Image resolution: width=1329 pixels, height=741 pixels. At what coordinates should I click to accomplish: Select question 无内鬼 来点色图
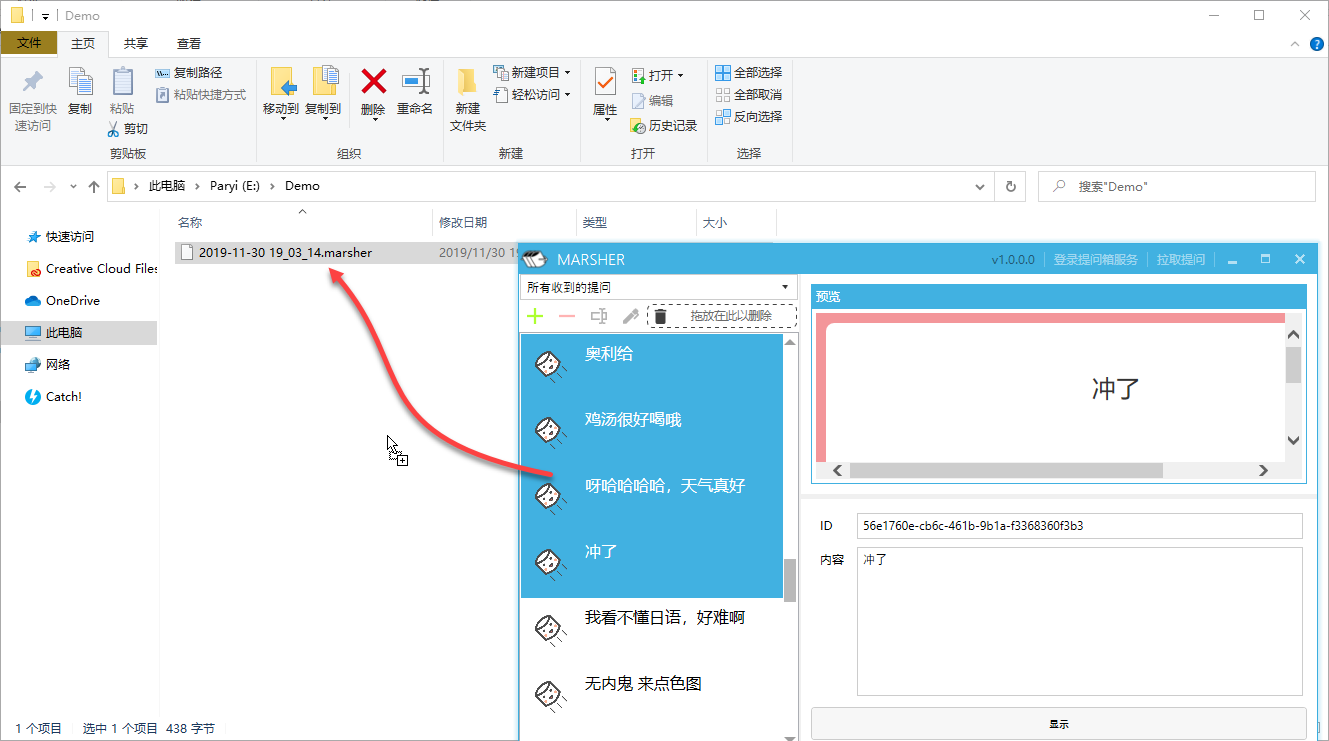pos(652,697)
